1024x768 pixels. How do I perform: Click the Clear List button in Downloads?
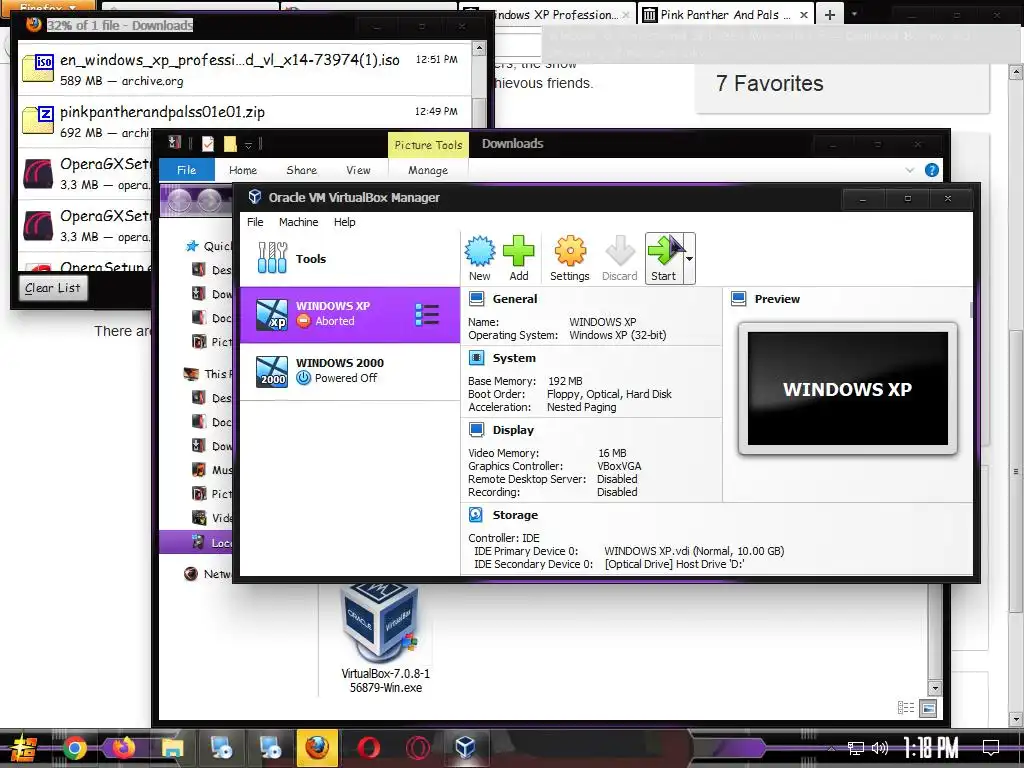(52, 288)
